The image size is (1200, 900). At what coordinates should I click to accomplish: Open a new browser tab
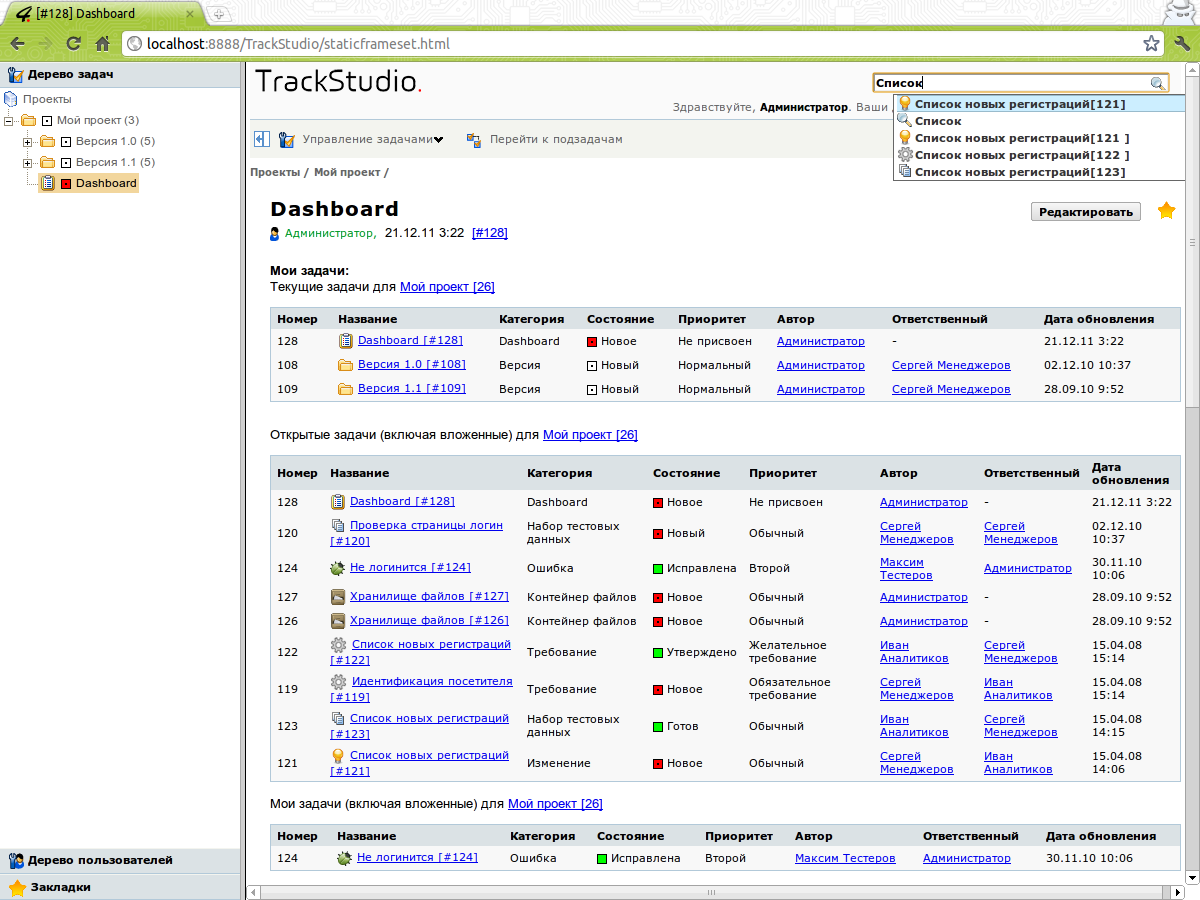[x=219, y=13]
